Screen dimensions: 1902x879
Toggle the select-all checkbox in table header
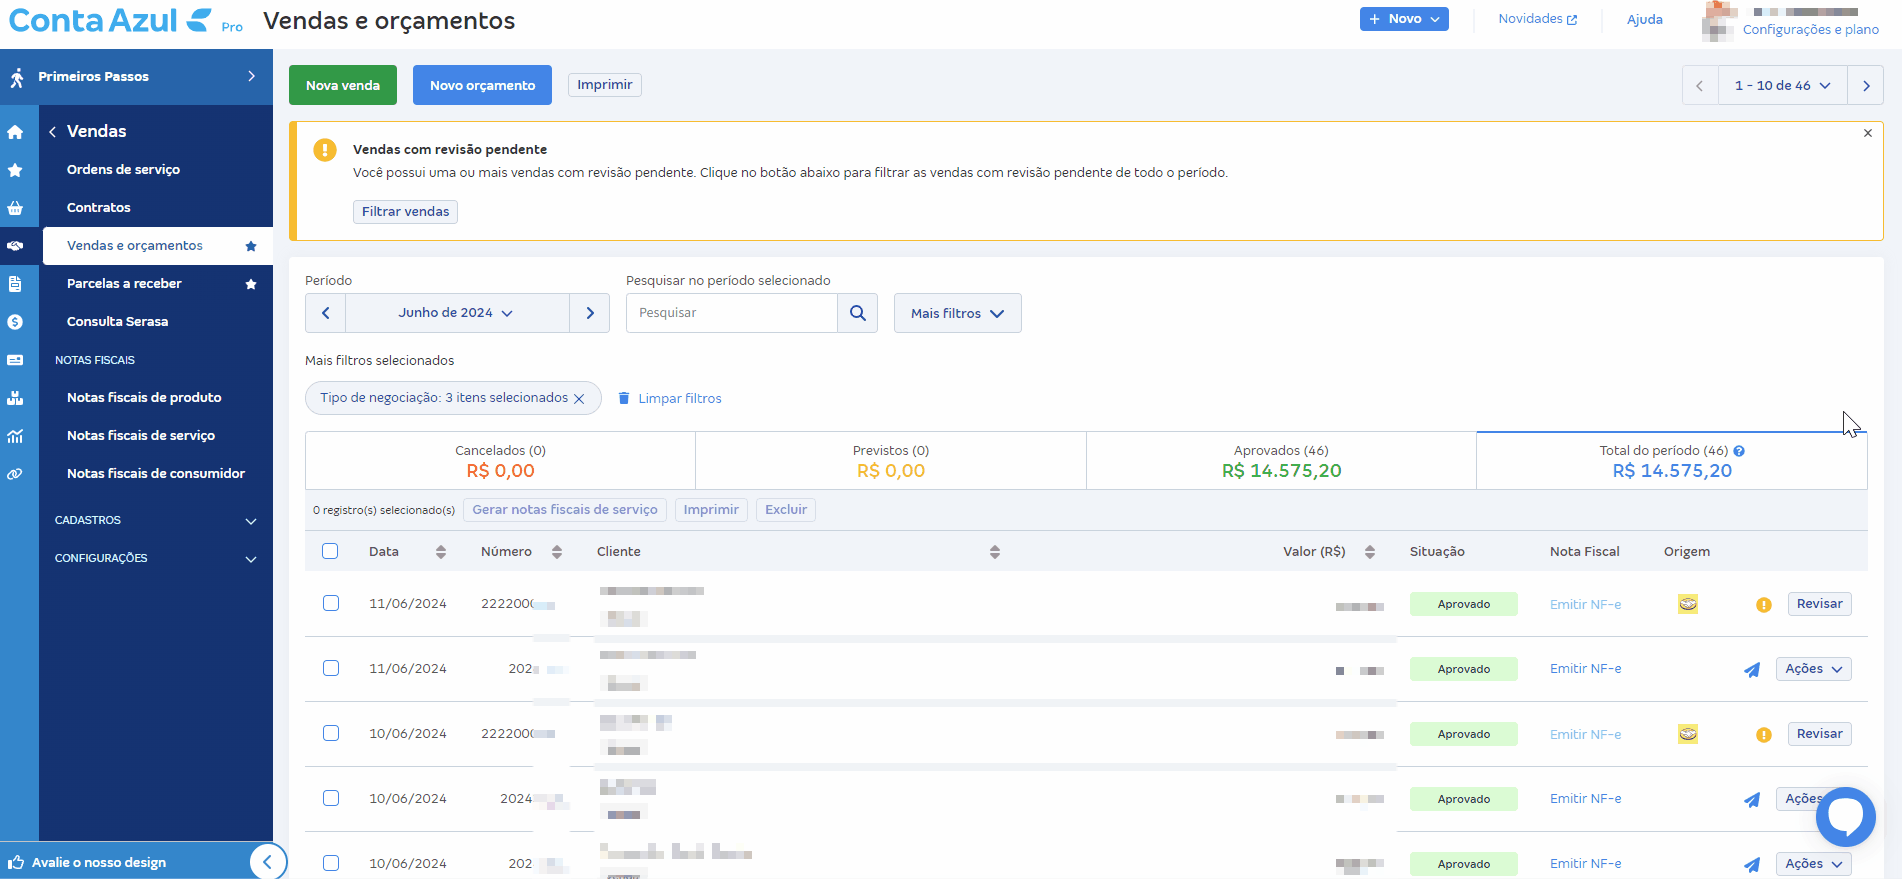coord(331,551)
